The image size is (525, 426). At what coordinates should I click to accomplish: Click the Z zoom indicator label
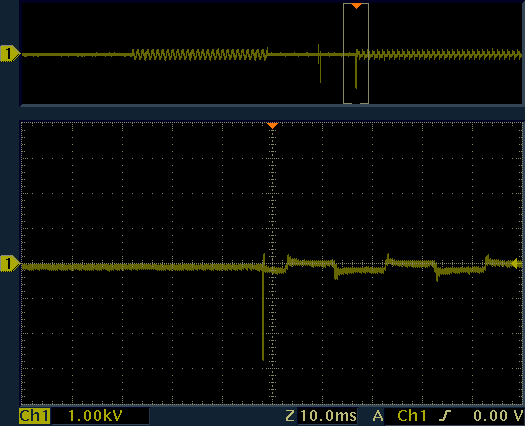pyautogui.click(x=290, y=416)
